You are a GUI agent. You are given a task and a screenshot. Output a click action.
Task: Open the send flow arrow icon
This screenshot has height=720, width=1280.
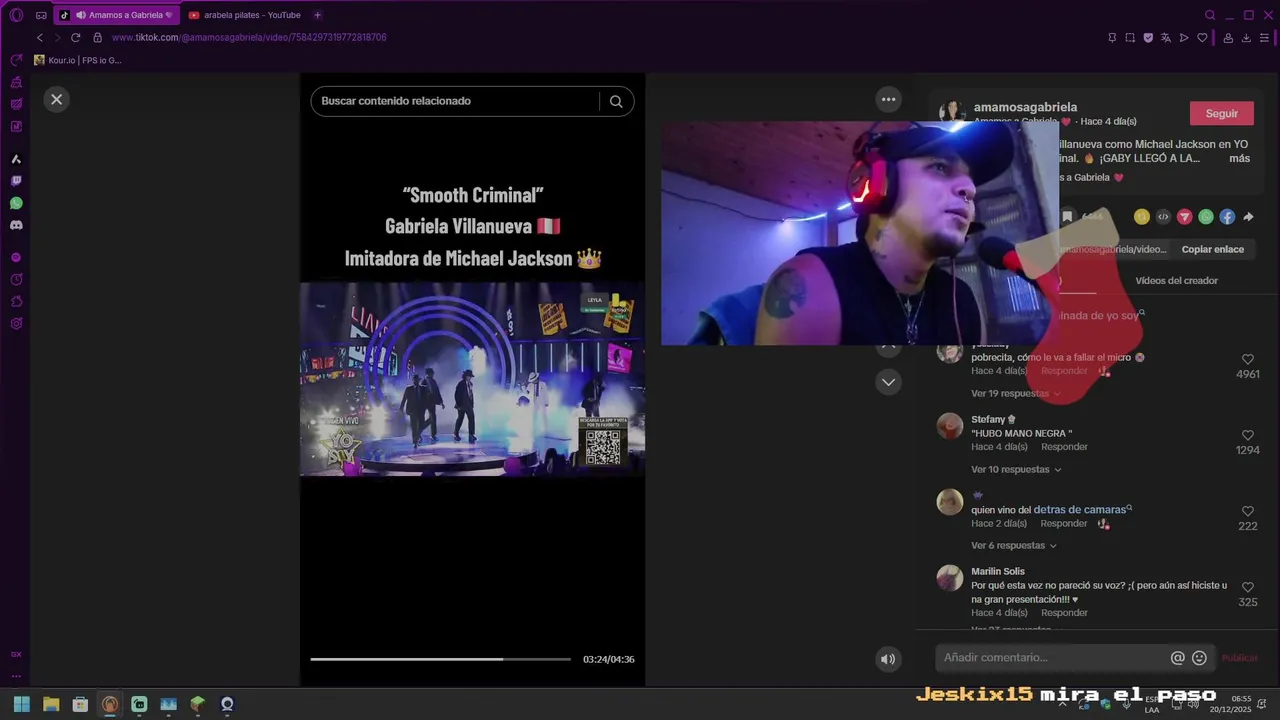pos(1184,38)
